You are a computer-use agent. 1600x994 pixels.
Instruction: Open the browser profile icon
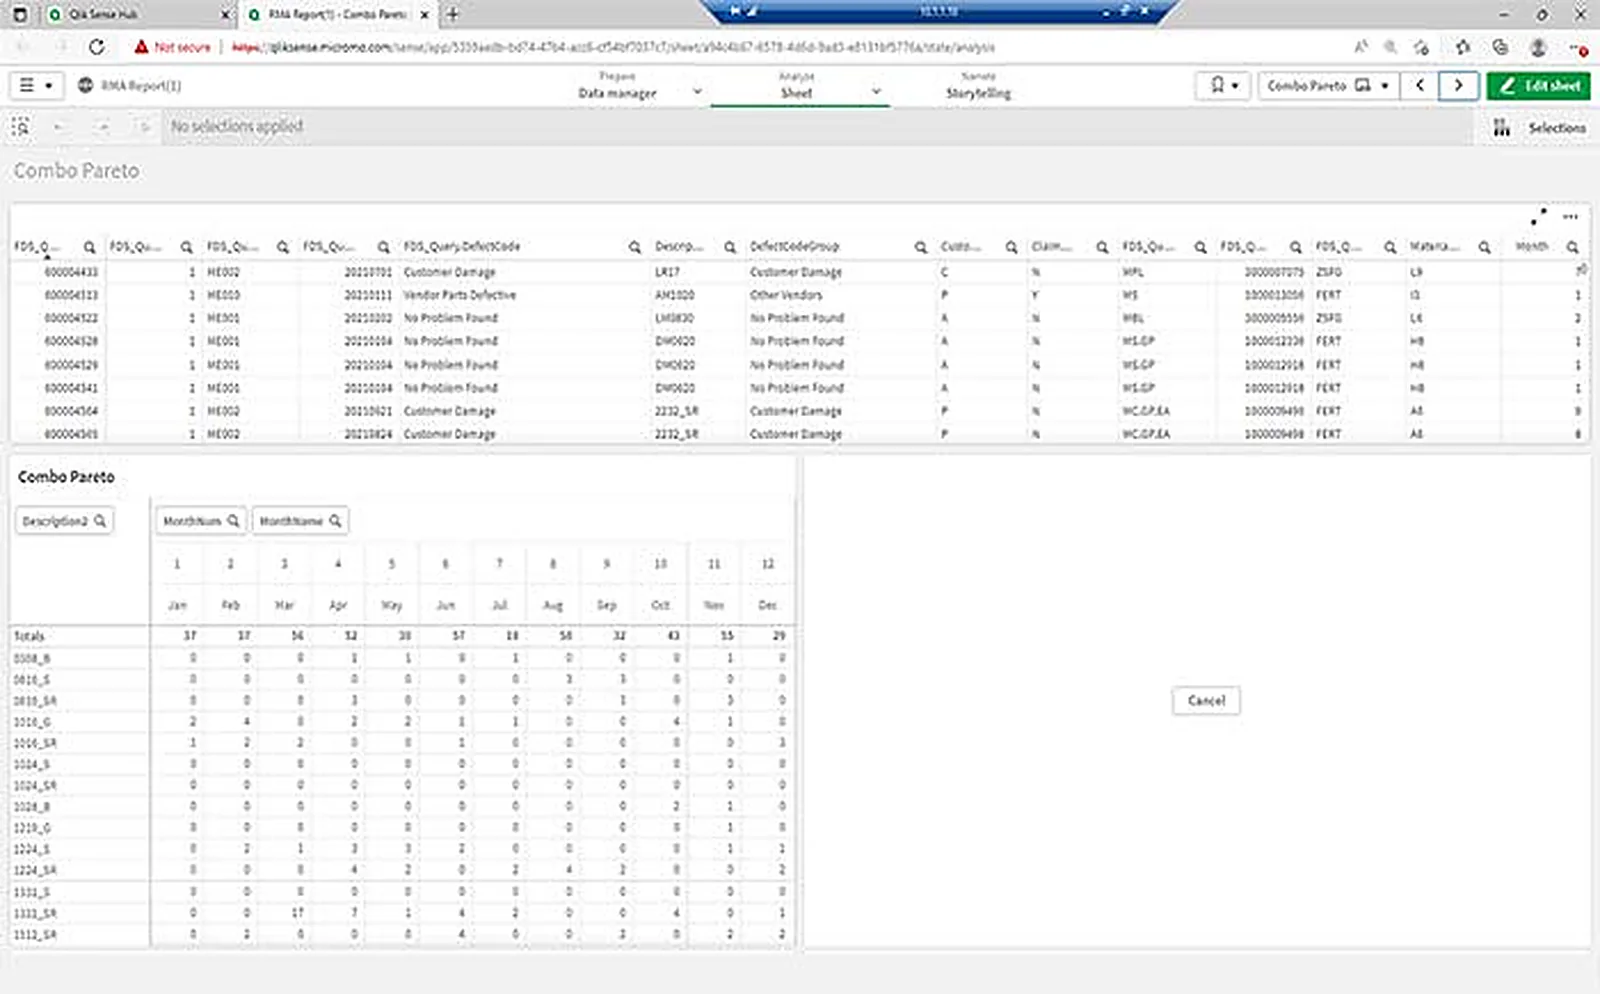click(x=1538, y=47)
